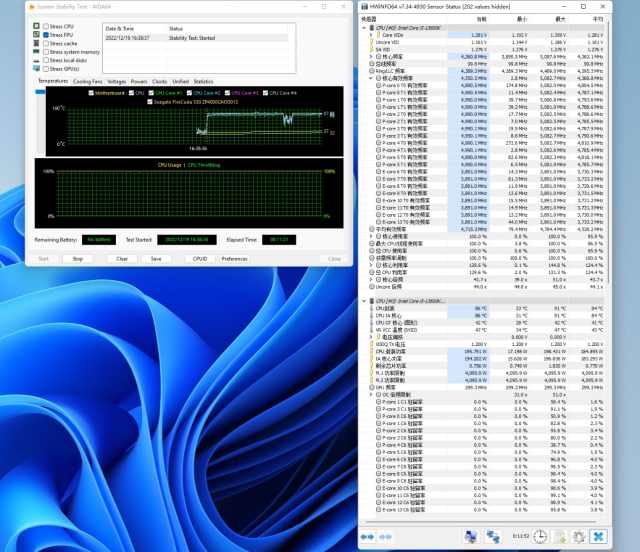Click the Save button
This screenshot has width=640, height=552.
[156, 259]
